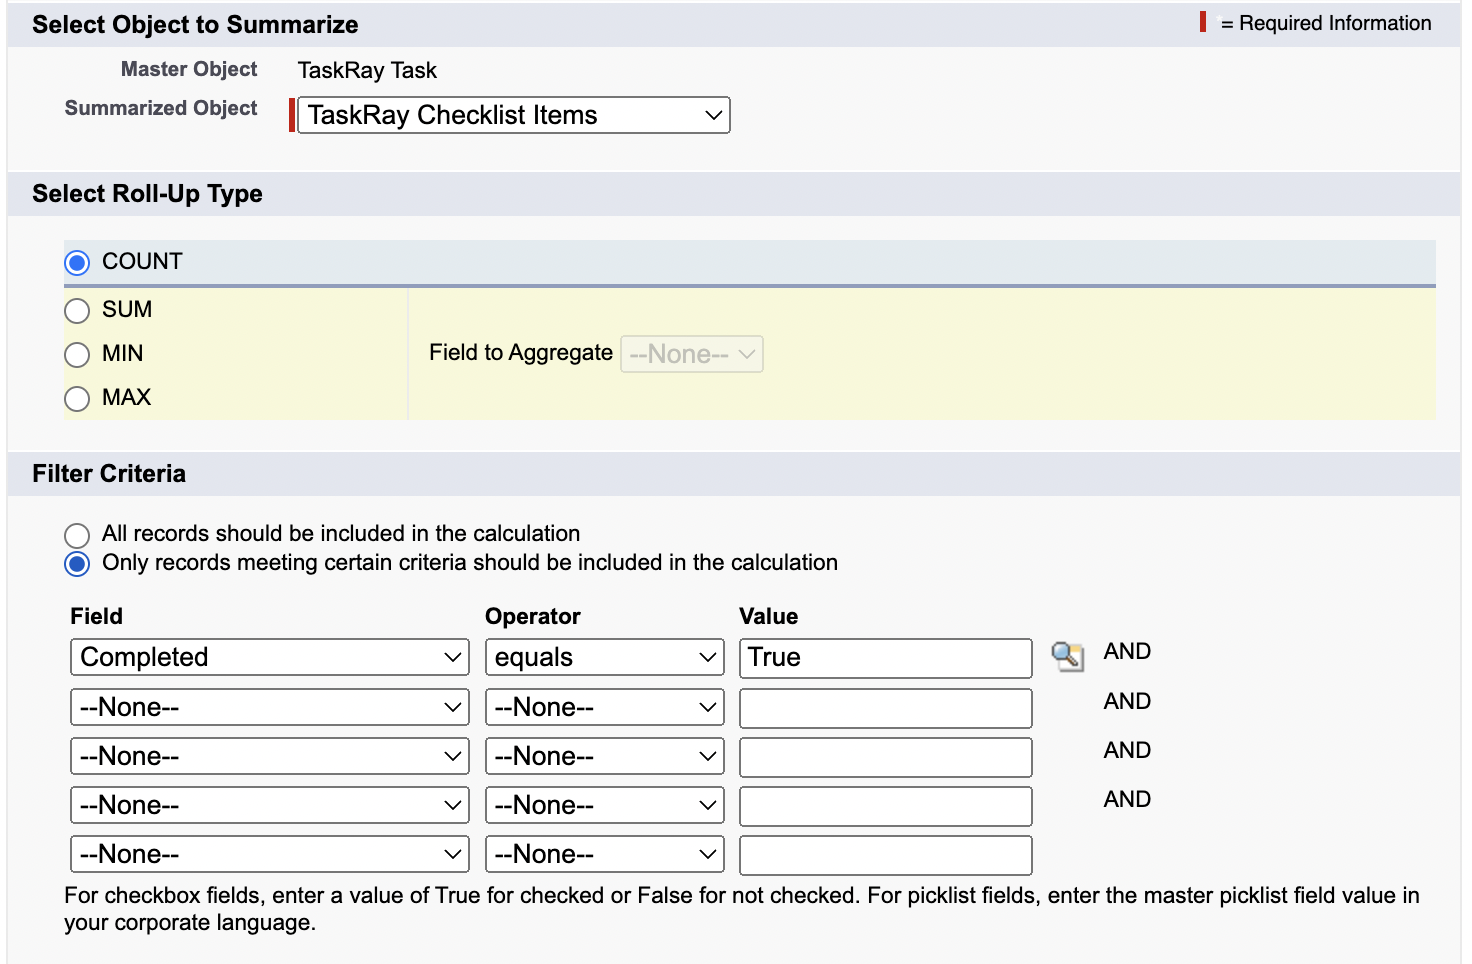Open second-row Field dropdown under Completed
1472x964 pixels.
[270, 707]
